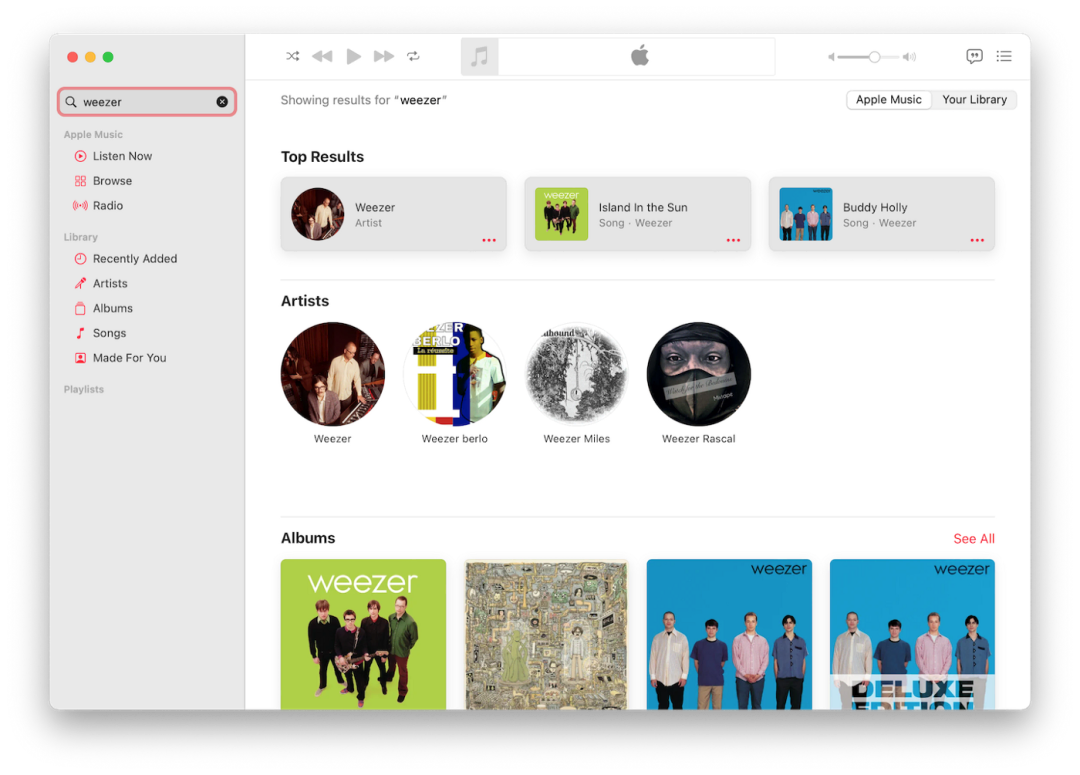Open the blue Weezer album cover

tap(729, 634)
